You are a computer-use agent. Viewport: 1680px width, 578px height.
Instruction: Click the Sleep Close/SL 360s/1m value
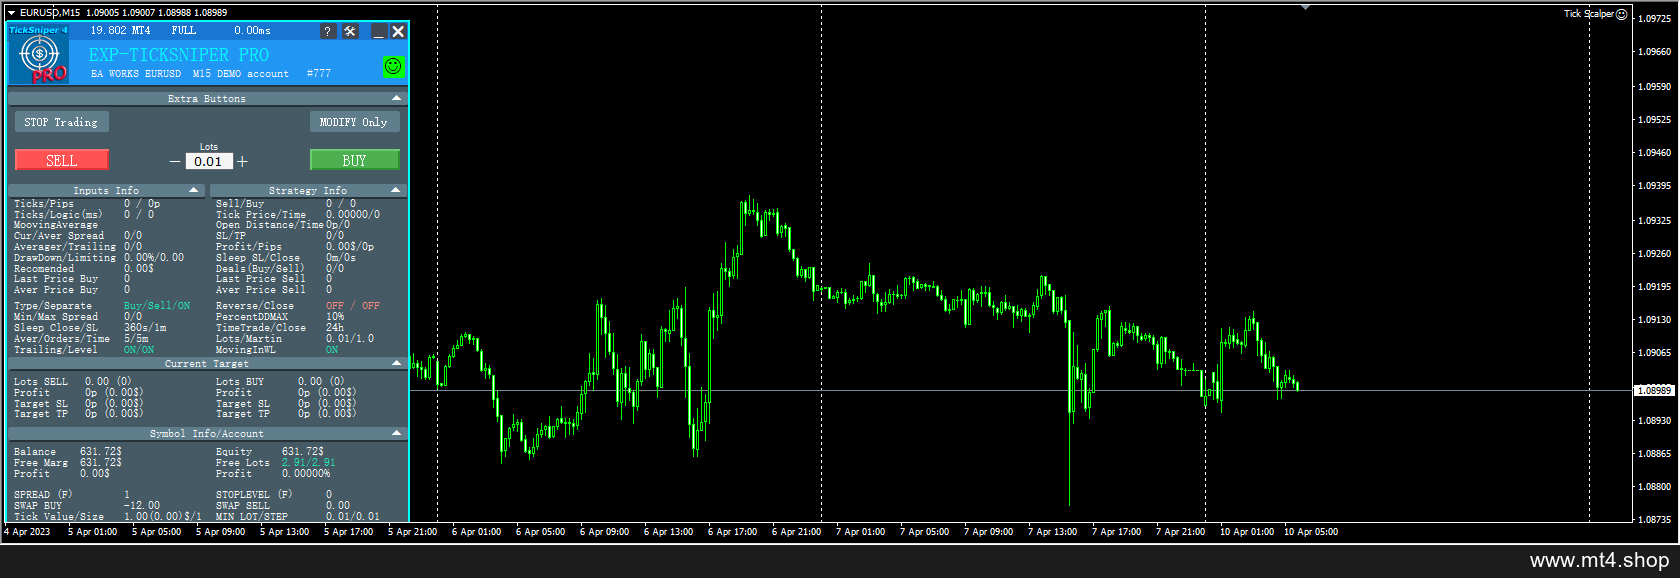pyautogui.click(x=145, y=328)
